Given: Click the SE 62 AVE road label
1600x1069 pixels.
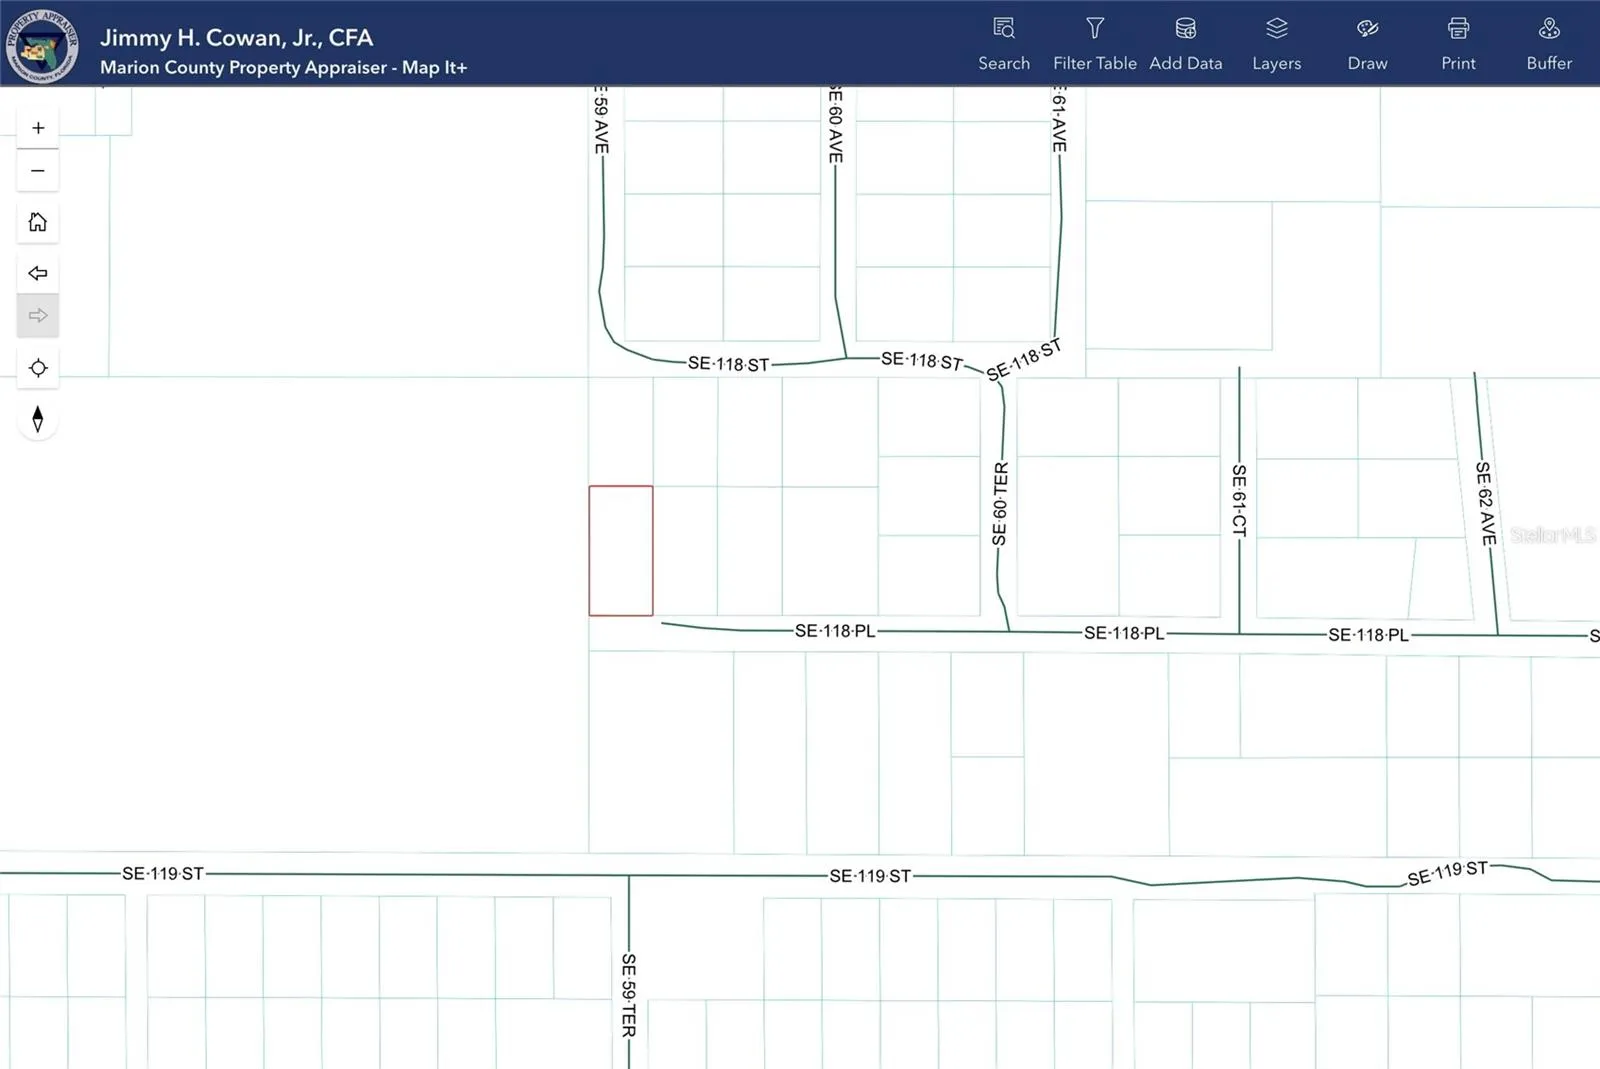Looking at the screenshot, I should click(x=1486, y=503).
